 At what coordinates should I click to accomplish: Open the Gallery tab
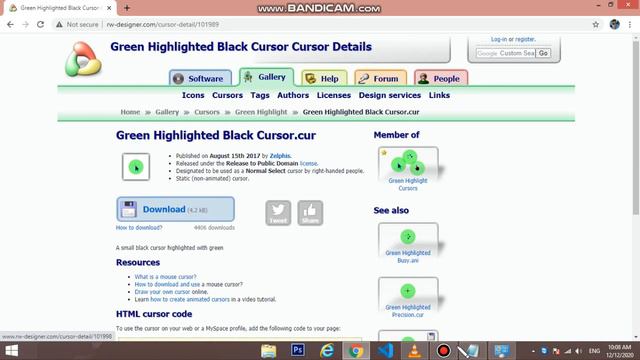pyautogui.click(x=267, y=77)
